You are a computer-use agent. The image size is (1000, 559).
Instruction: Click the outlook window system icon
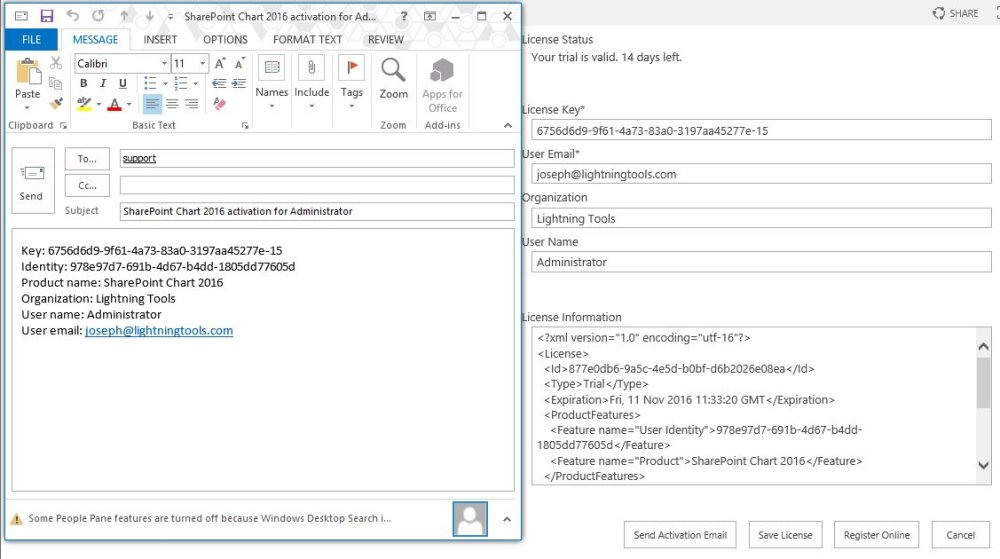pos(21,16)
